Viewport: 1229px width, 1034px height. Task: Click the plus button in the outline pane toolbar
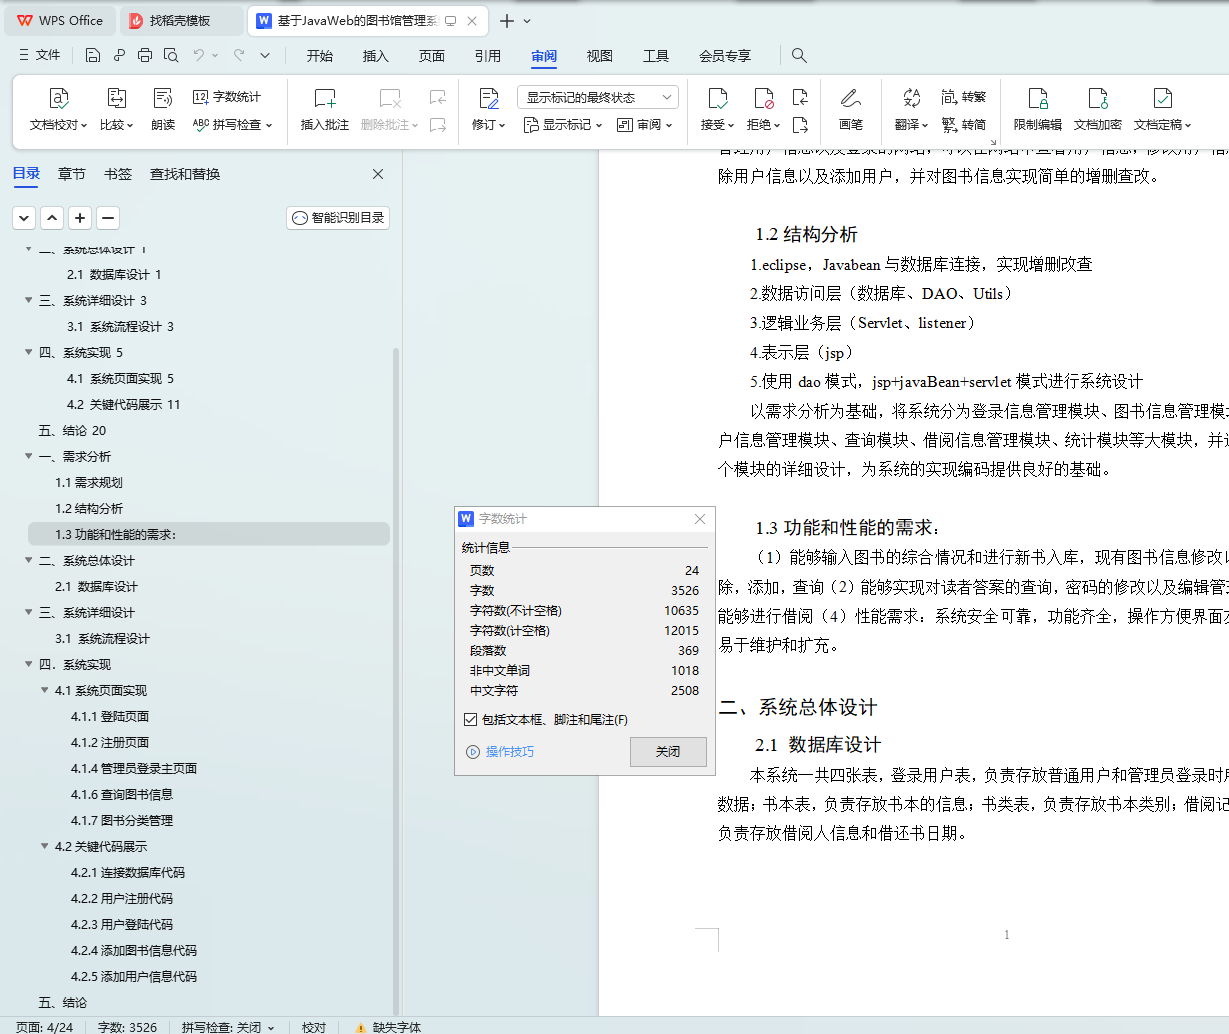[80, 218]
